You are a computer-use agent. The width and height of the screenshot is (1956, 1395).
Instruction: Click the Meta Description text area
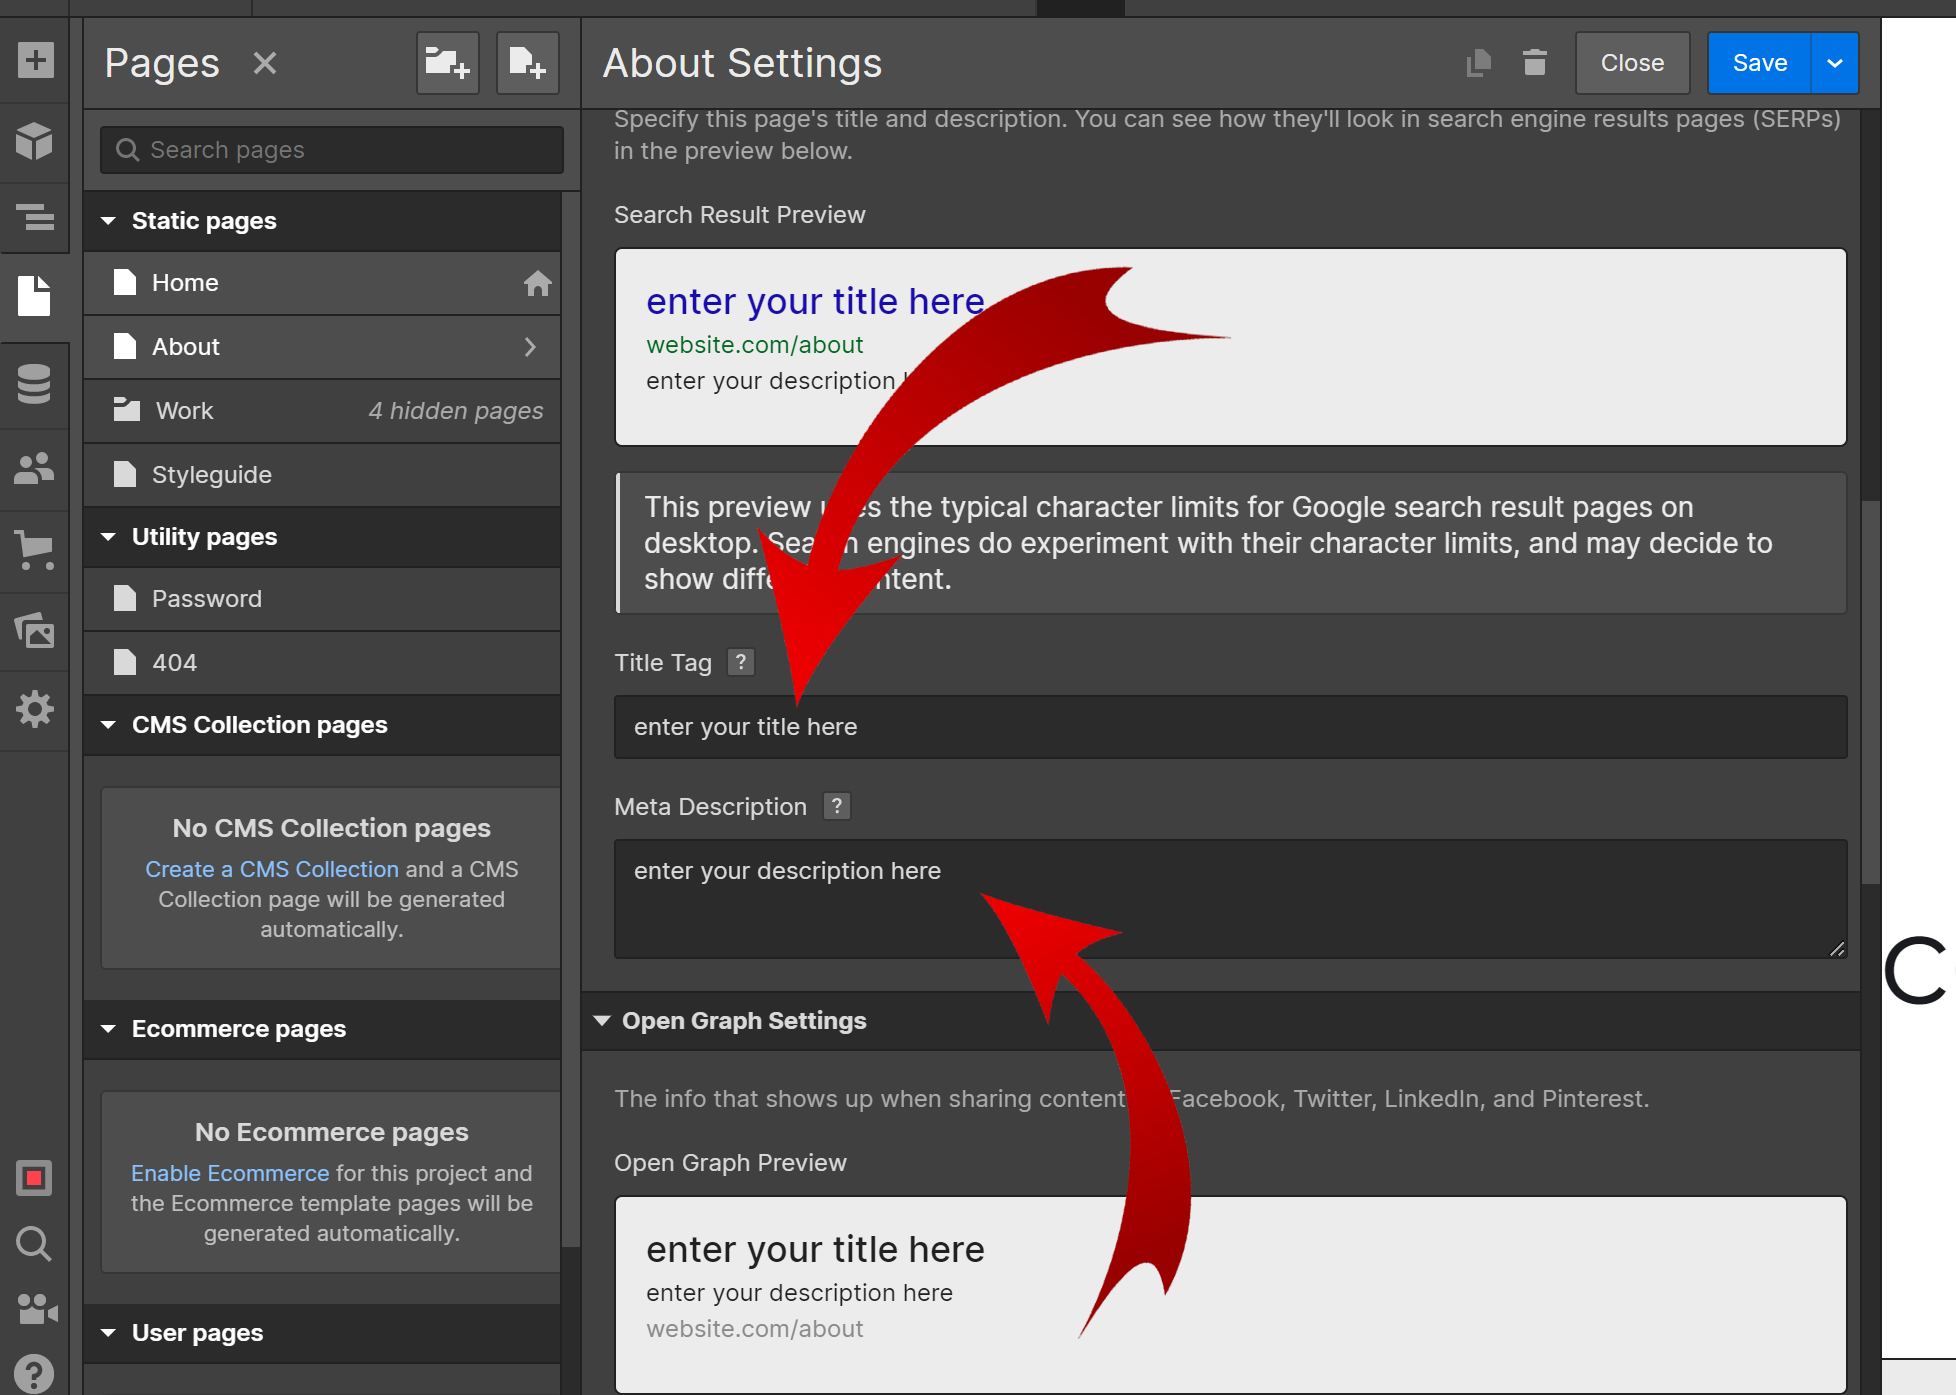1230,899
